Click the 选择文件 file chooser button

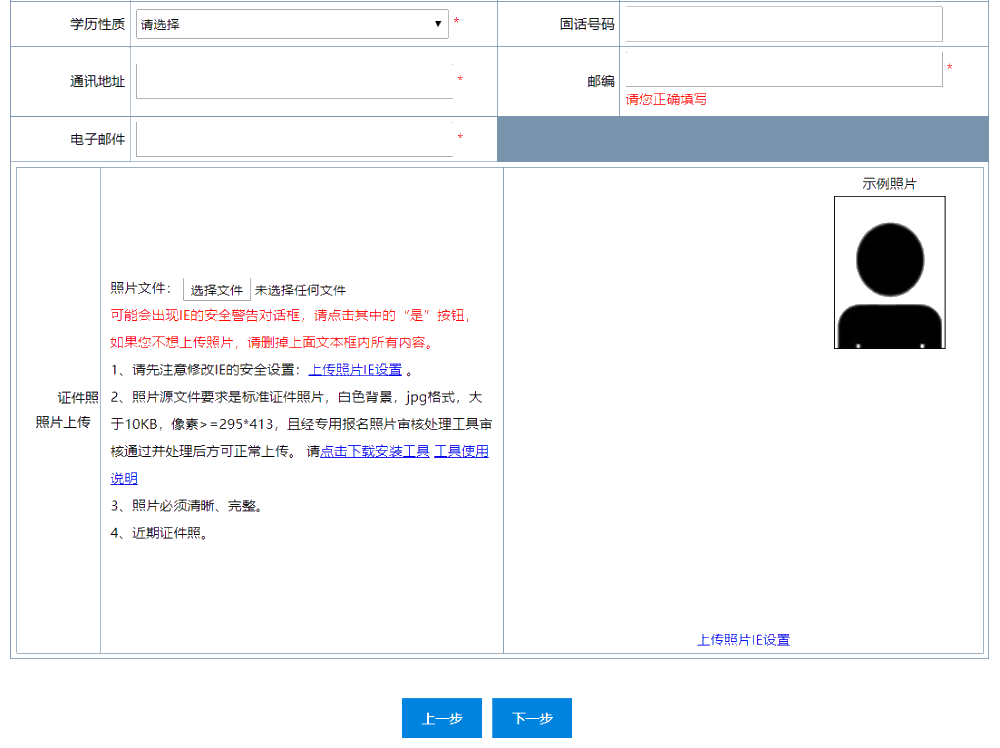(218, 288)
